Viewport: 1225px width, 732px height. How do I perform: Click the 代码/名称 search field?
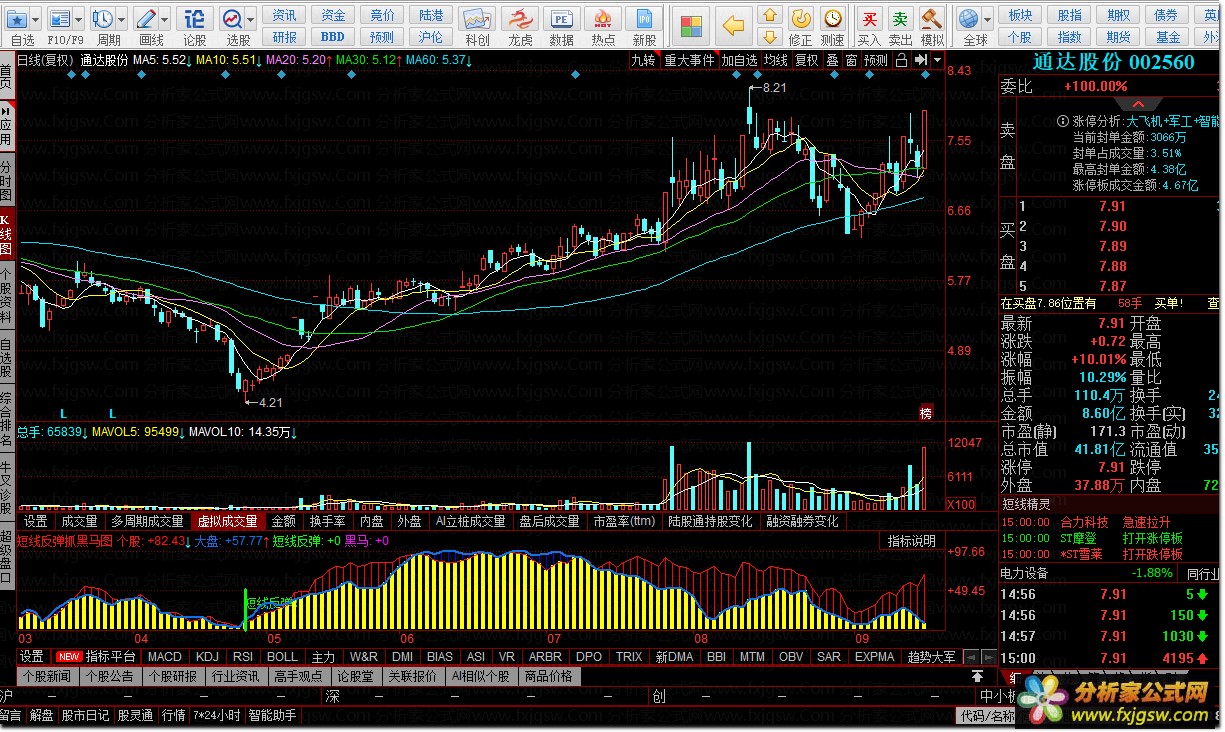coord(988,716)
